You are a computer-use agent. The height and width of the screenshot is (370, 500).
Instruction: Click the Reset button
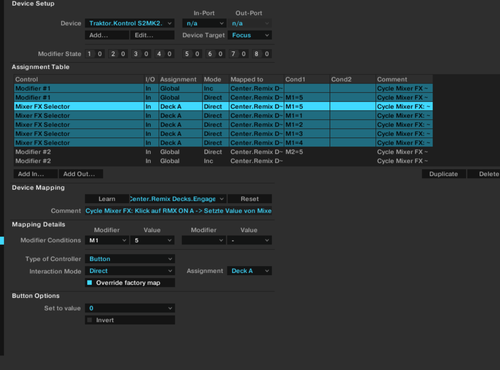[x=250, y=199]
